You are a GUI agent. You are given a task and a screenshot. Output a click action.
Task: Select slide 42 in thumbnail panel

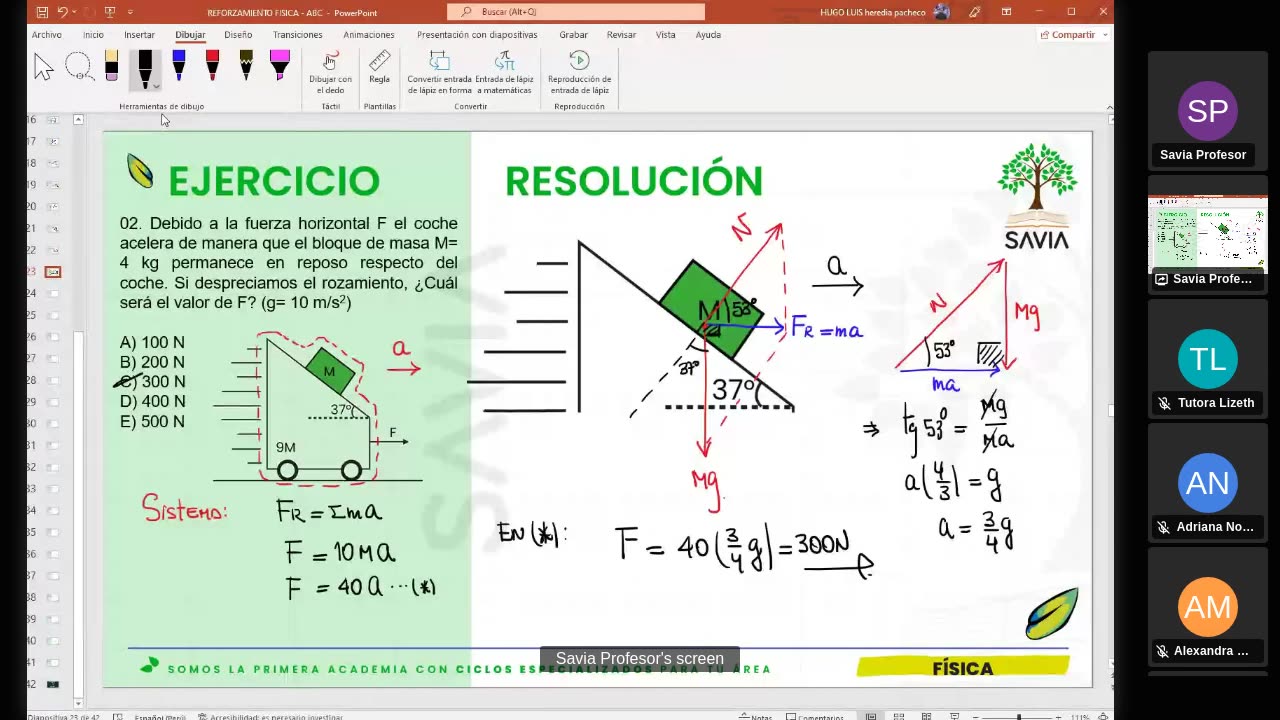click(x=52, y=684)
